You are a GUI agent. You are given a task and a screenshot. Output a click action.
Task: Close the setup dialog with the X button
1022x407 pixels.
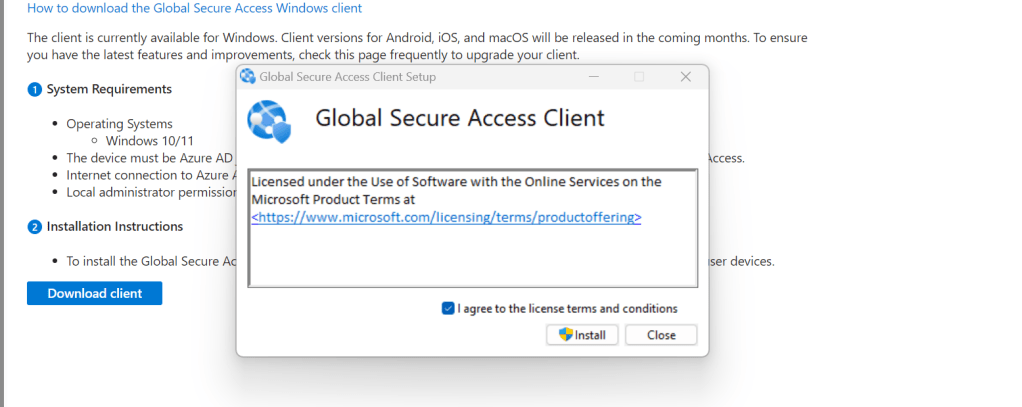(685, 77)
